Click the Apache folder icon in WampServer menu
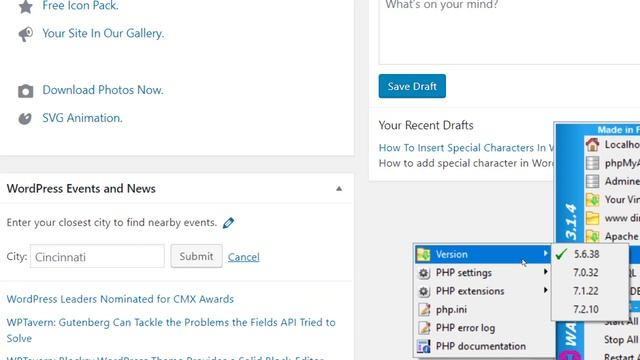The width and height of the screenshot is (640, 360). [x=592, y=236]
